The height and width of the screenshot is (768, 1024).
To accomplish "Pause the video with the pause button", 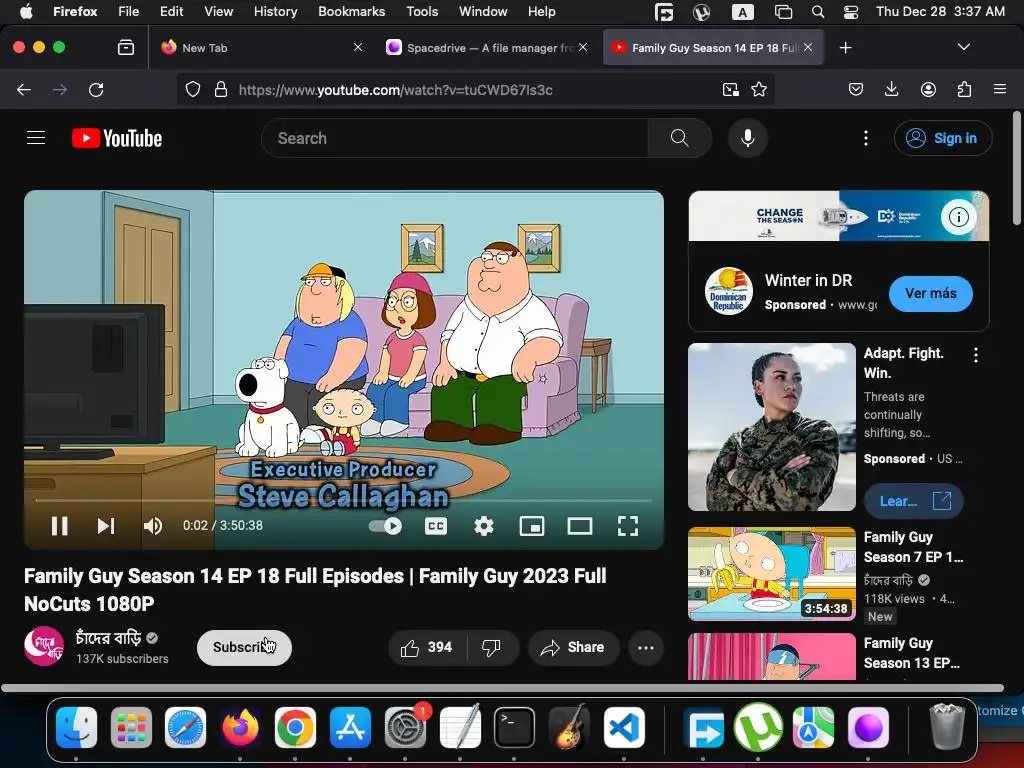I will 59,526.
